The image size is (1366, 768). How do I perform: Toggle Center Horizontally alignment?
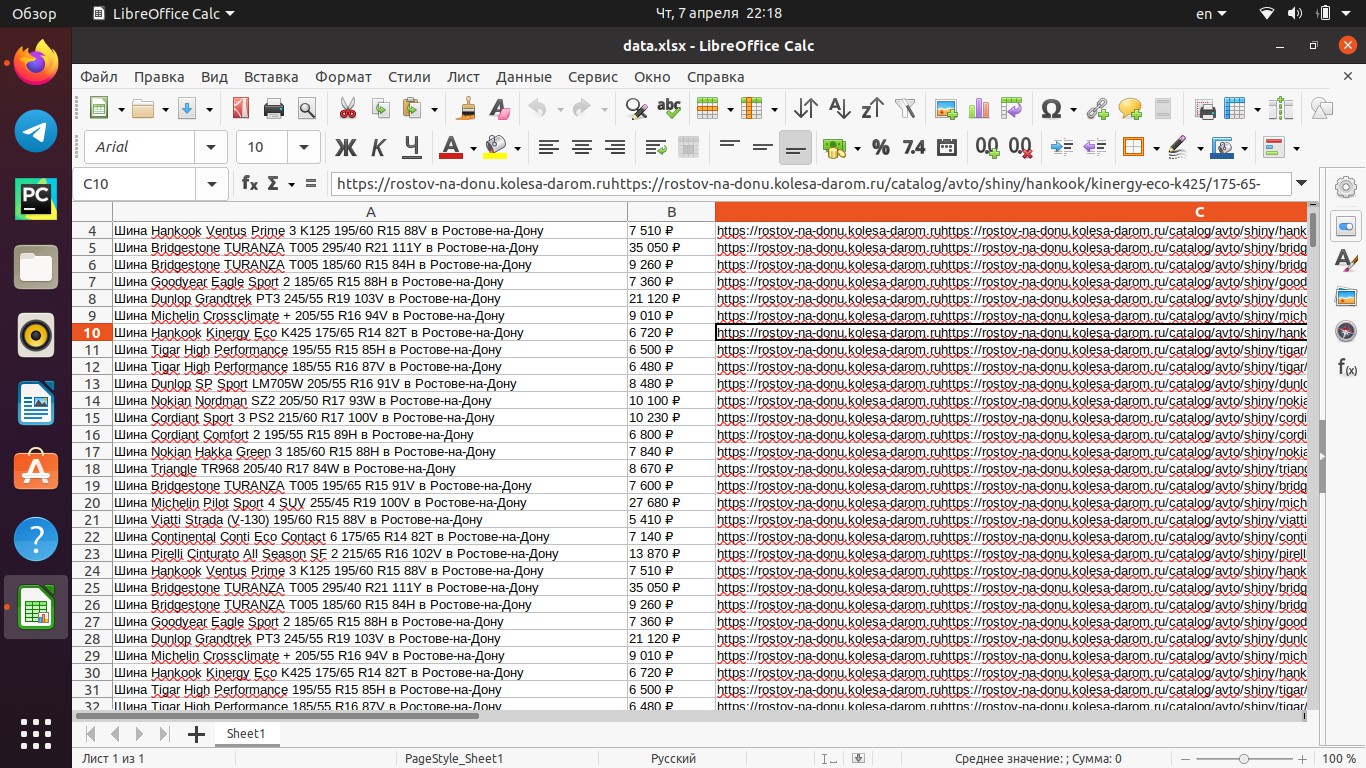[581, 147]
